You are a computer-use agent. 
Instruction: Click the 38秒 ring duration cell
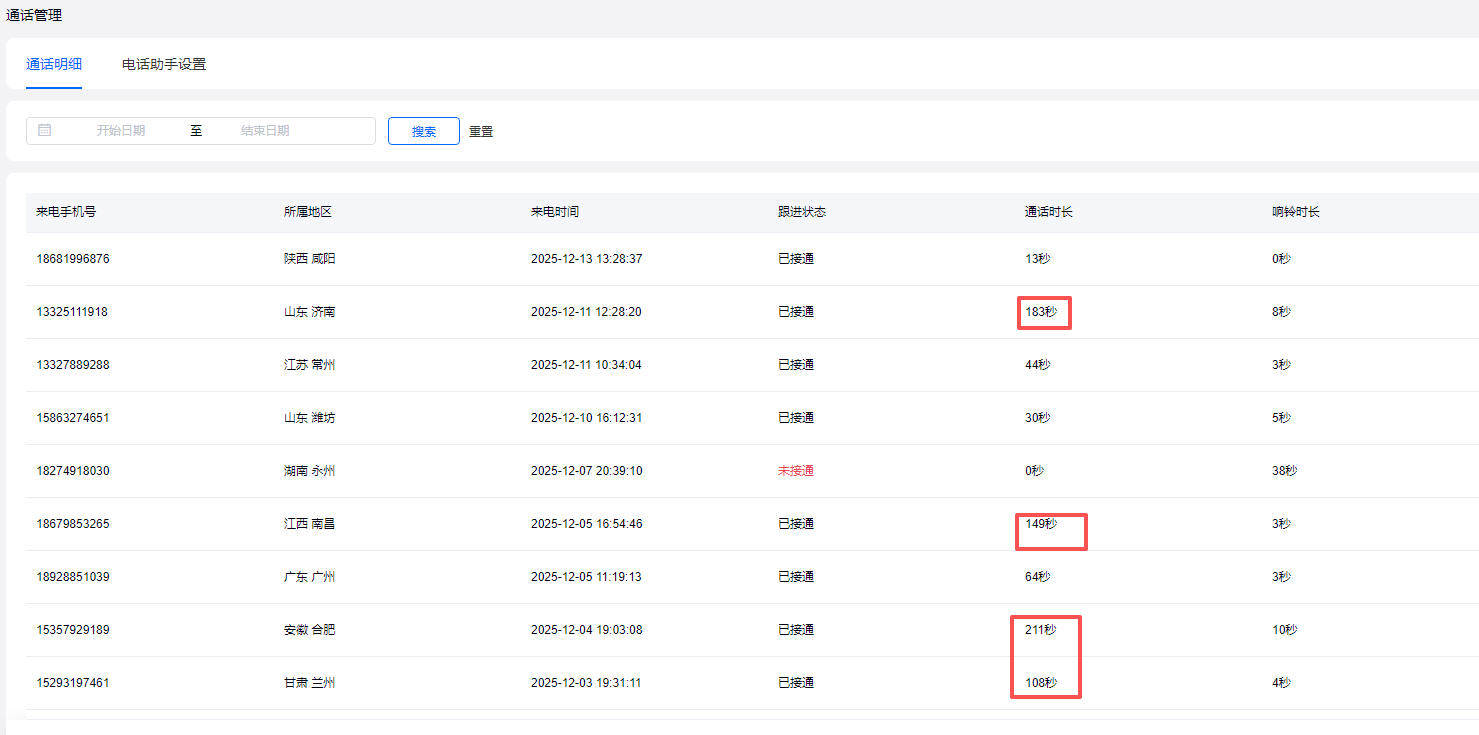click(x=1284, y=471)
